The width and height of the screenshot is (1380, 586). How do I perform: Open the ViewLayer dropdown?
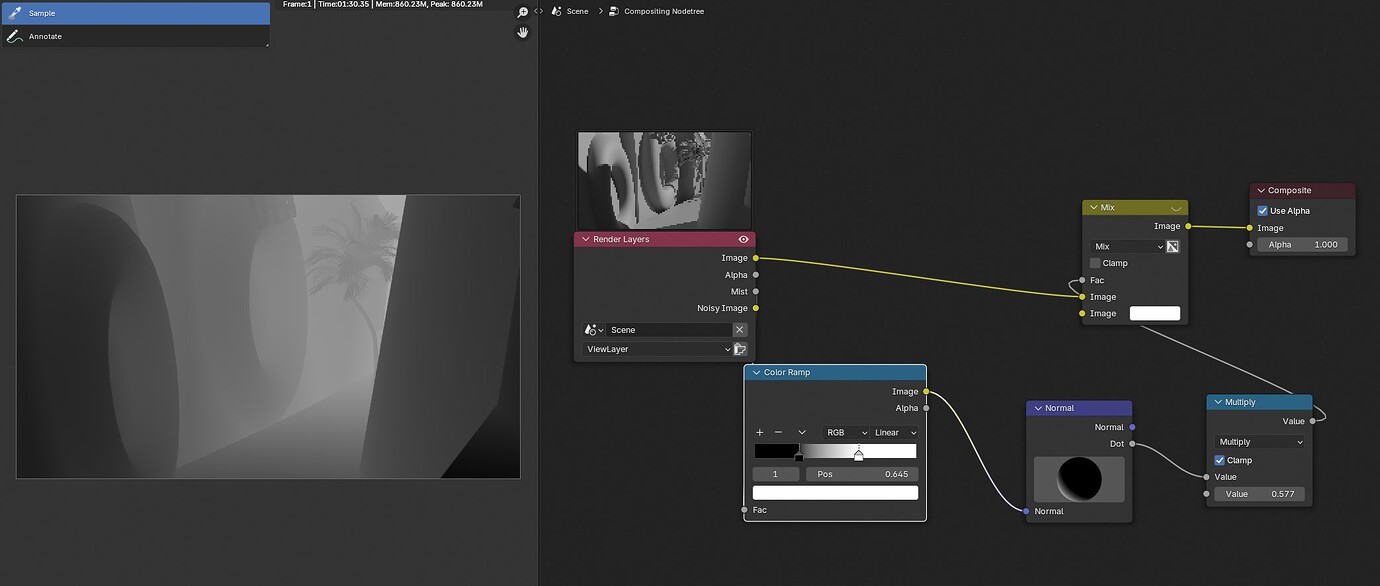[x=657, y=349]
